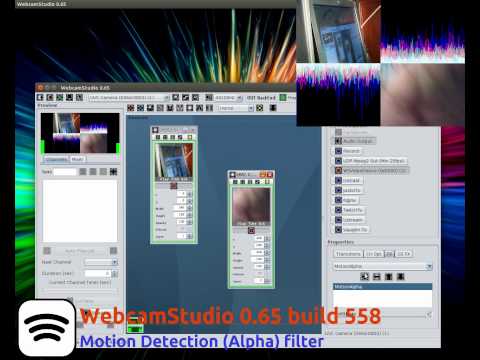Screen dimensions: 480x360
Task: Click the channel Name input field
Action: [x=65, y=172]
